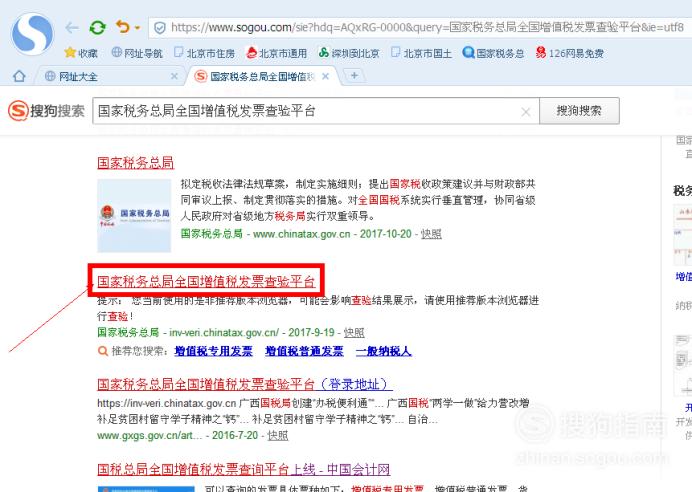Viewport: 692px width, 492px height.
Task: Open the 北京市住房 bookmark
Action: click(x=204, y=53)
